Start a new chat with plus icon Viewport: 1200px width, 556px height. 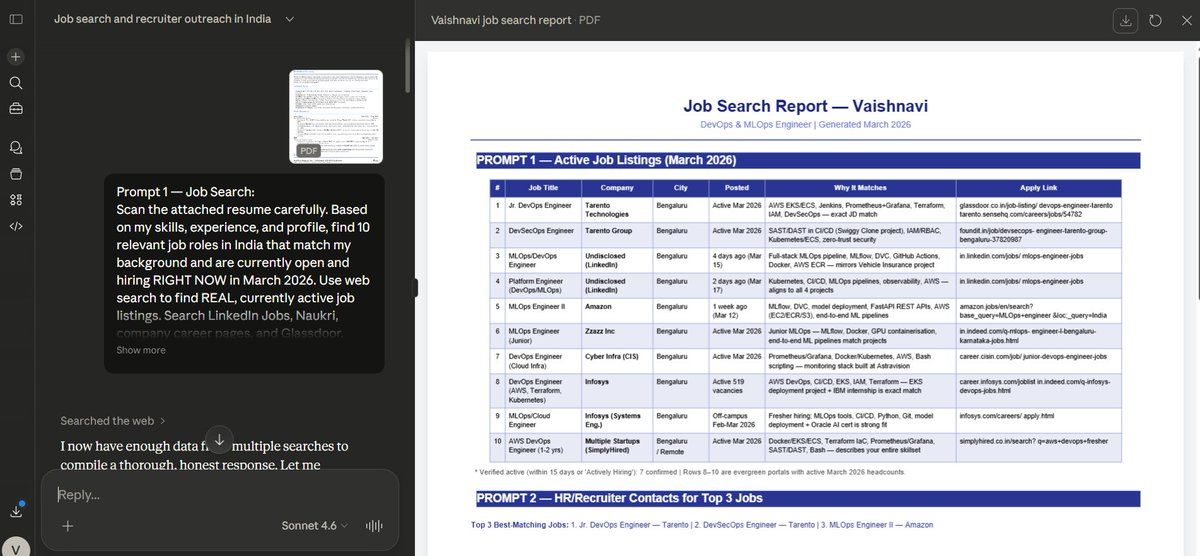[15, 57]
